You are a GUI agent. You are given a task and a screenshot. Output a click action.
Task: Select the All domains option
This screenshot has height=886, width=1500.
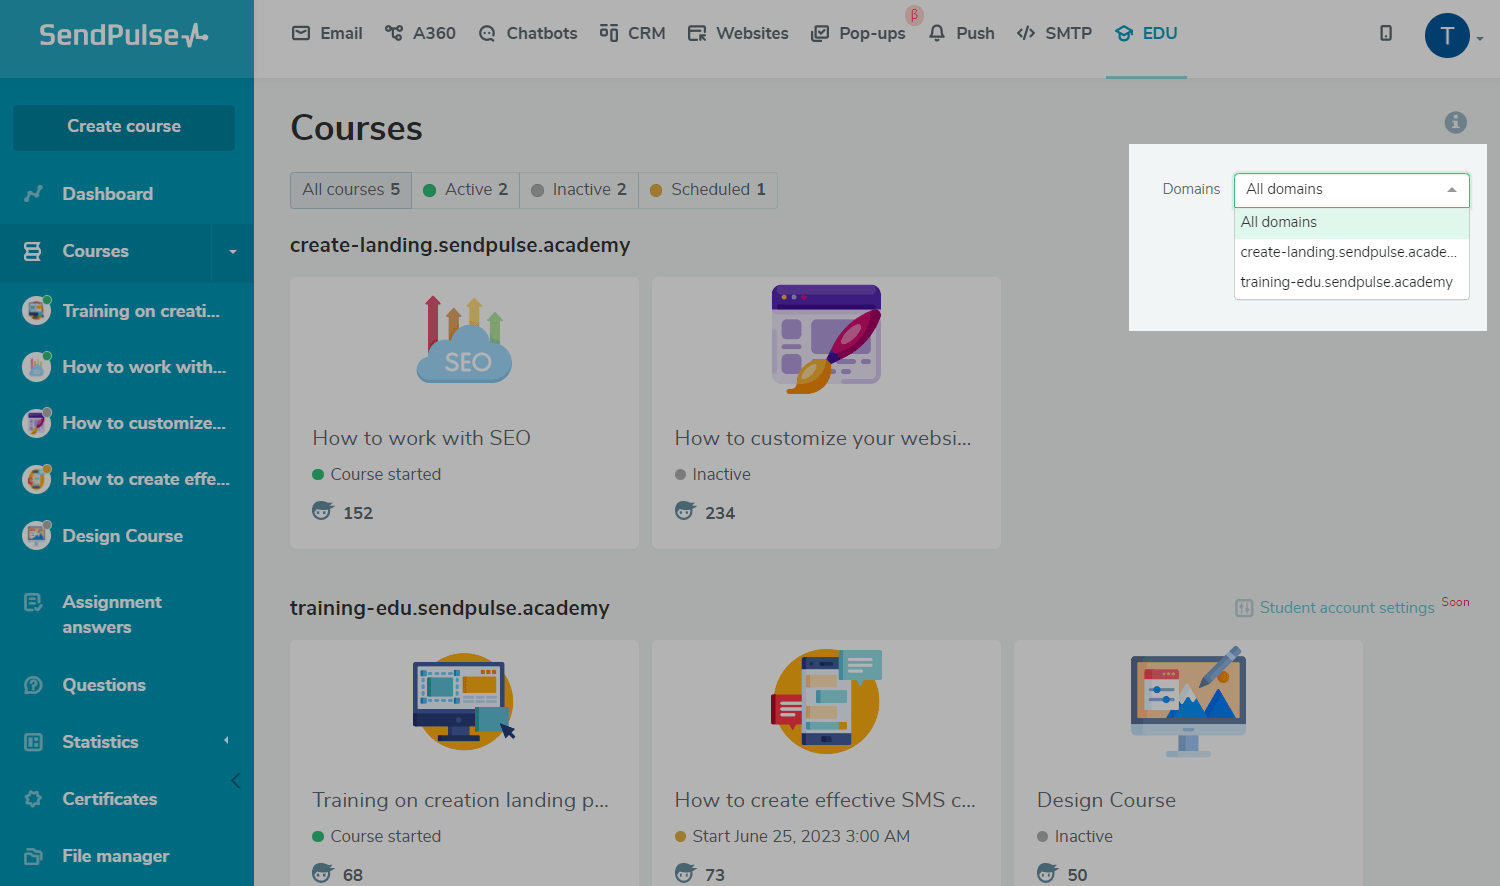click(x=1352, y=222)
